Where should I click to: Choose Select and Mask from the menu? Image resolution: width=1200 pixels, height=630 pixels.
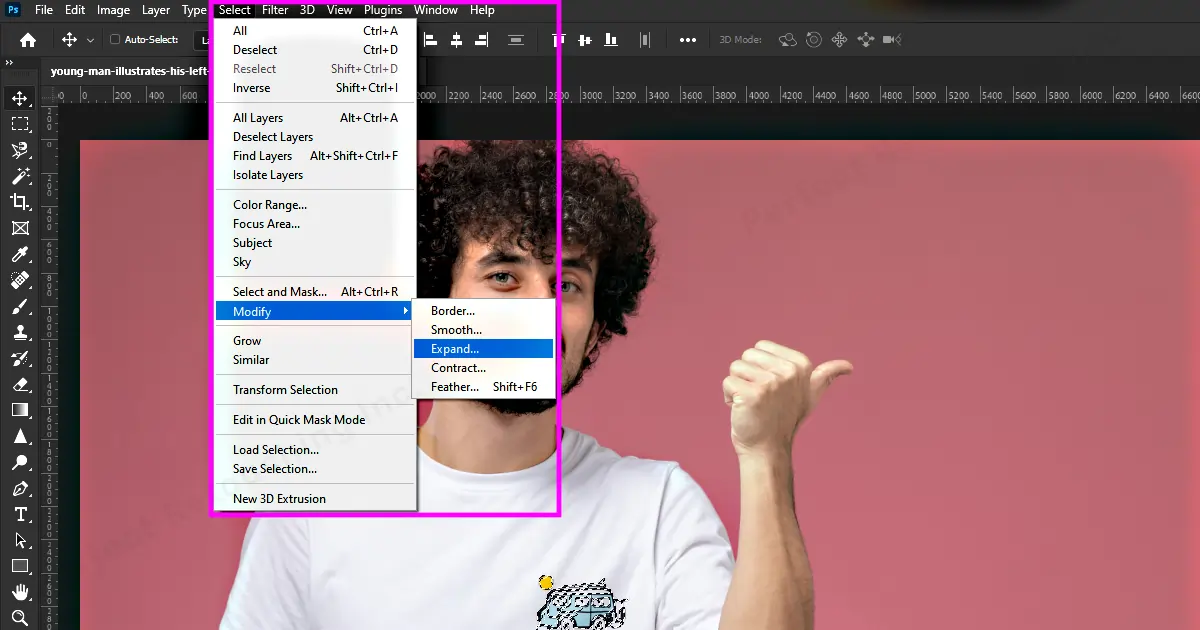281,291
